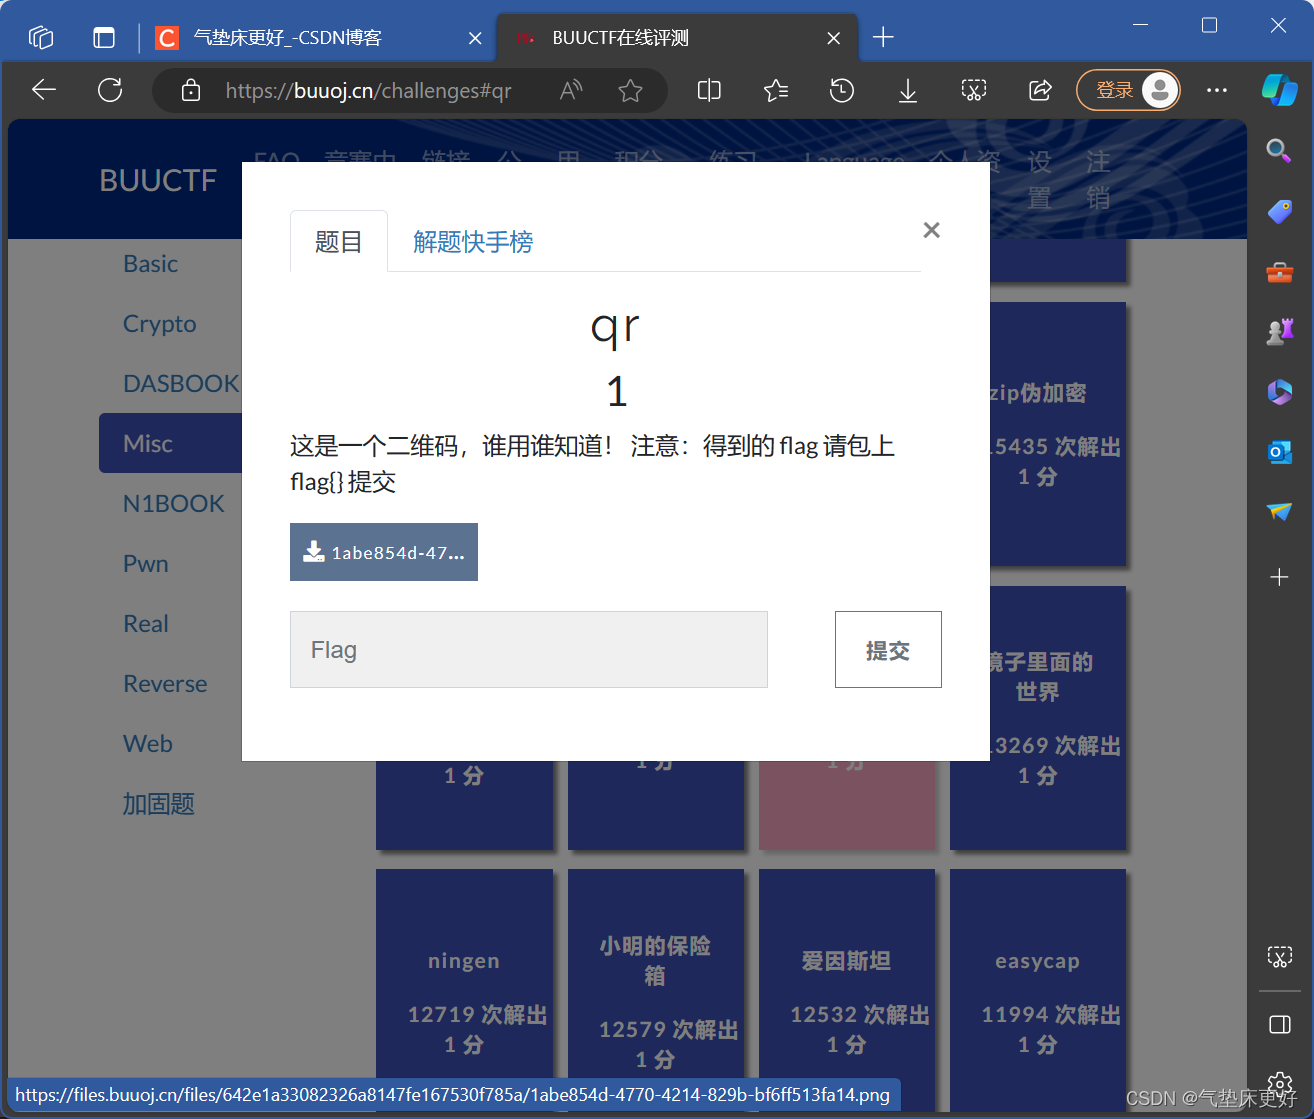Click the 提交 submit button
Image resolution: width=1314 pixels, height=1119 pixels.
888,649
